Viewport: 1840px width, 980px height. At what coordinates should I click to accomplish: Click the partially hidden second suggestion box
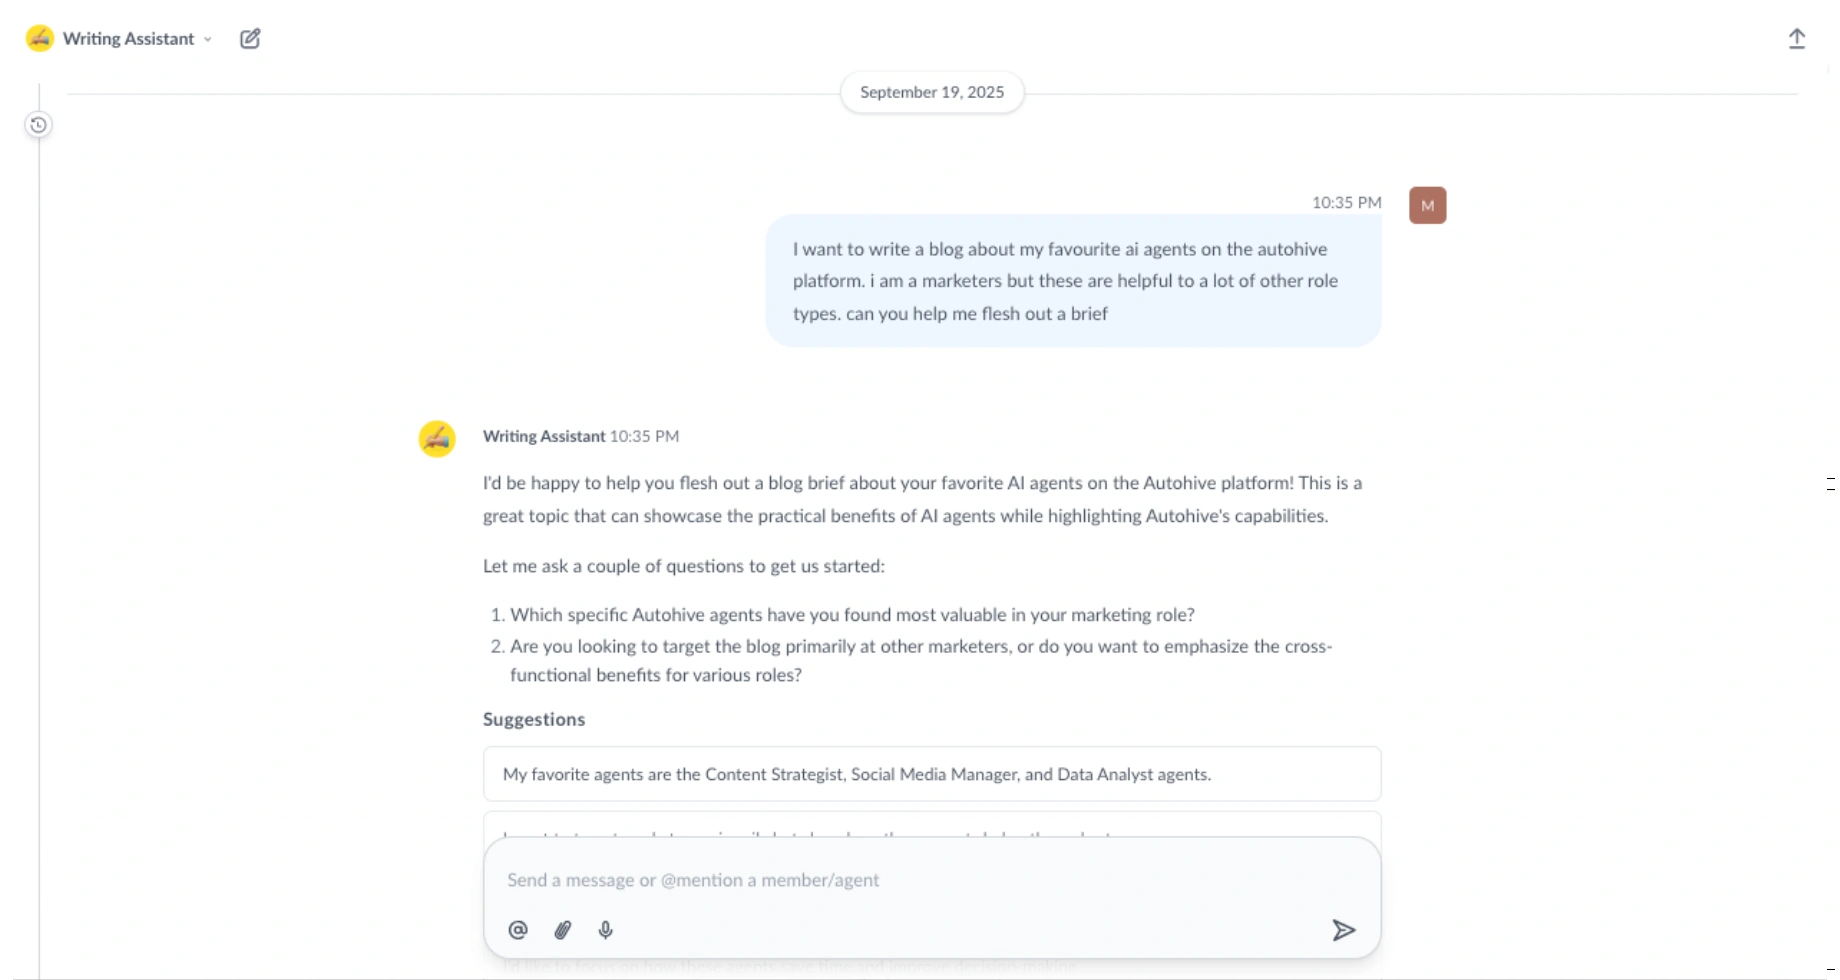[x=931, y=825]
